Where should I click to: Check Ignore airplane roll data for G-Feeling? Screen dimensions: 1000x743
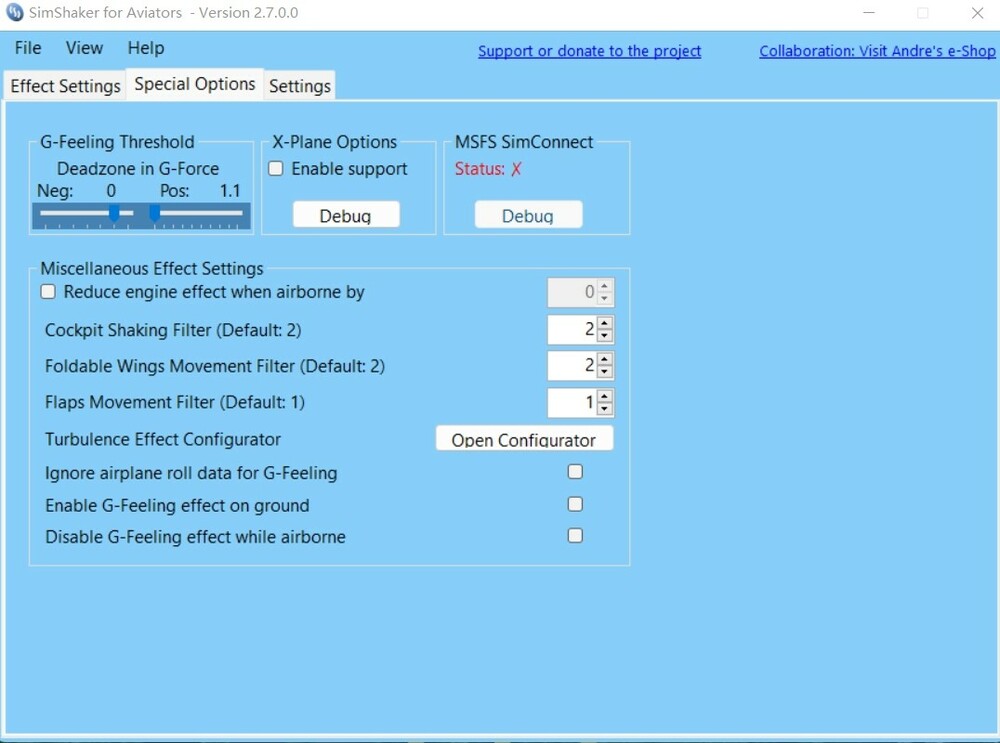pyautogui.click(x=575, y=472)
